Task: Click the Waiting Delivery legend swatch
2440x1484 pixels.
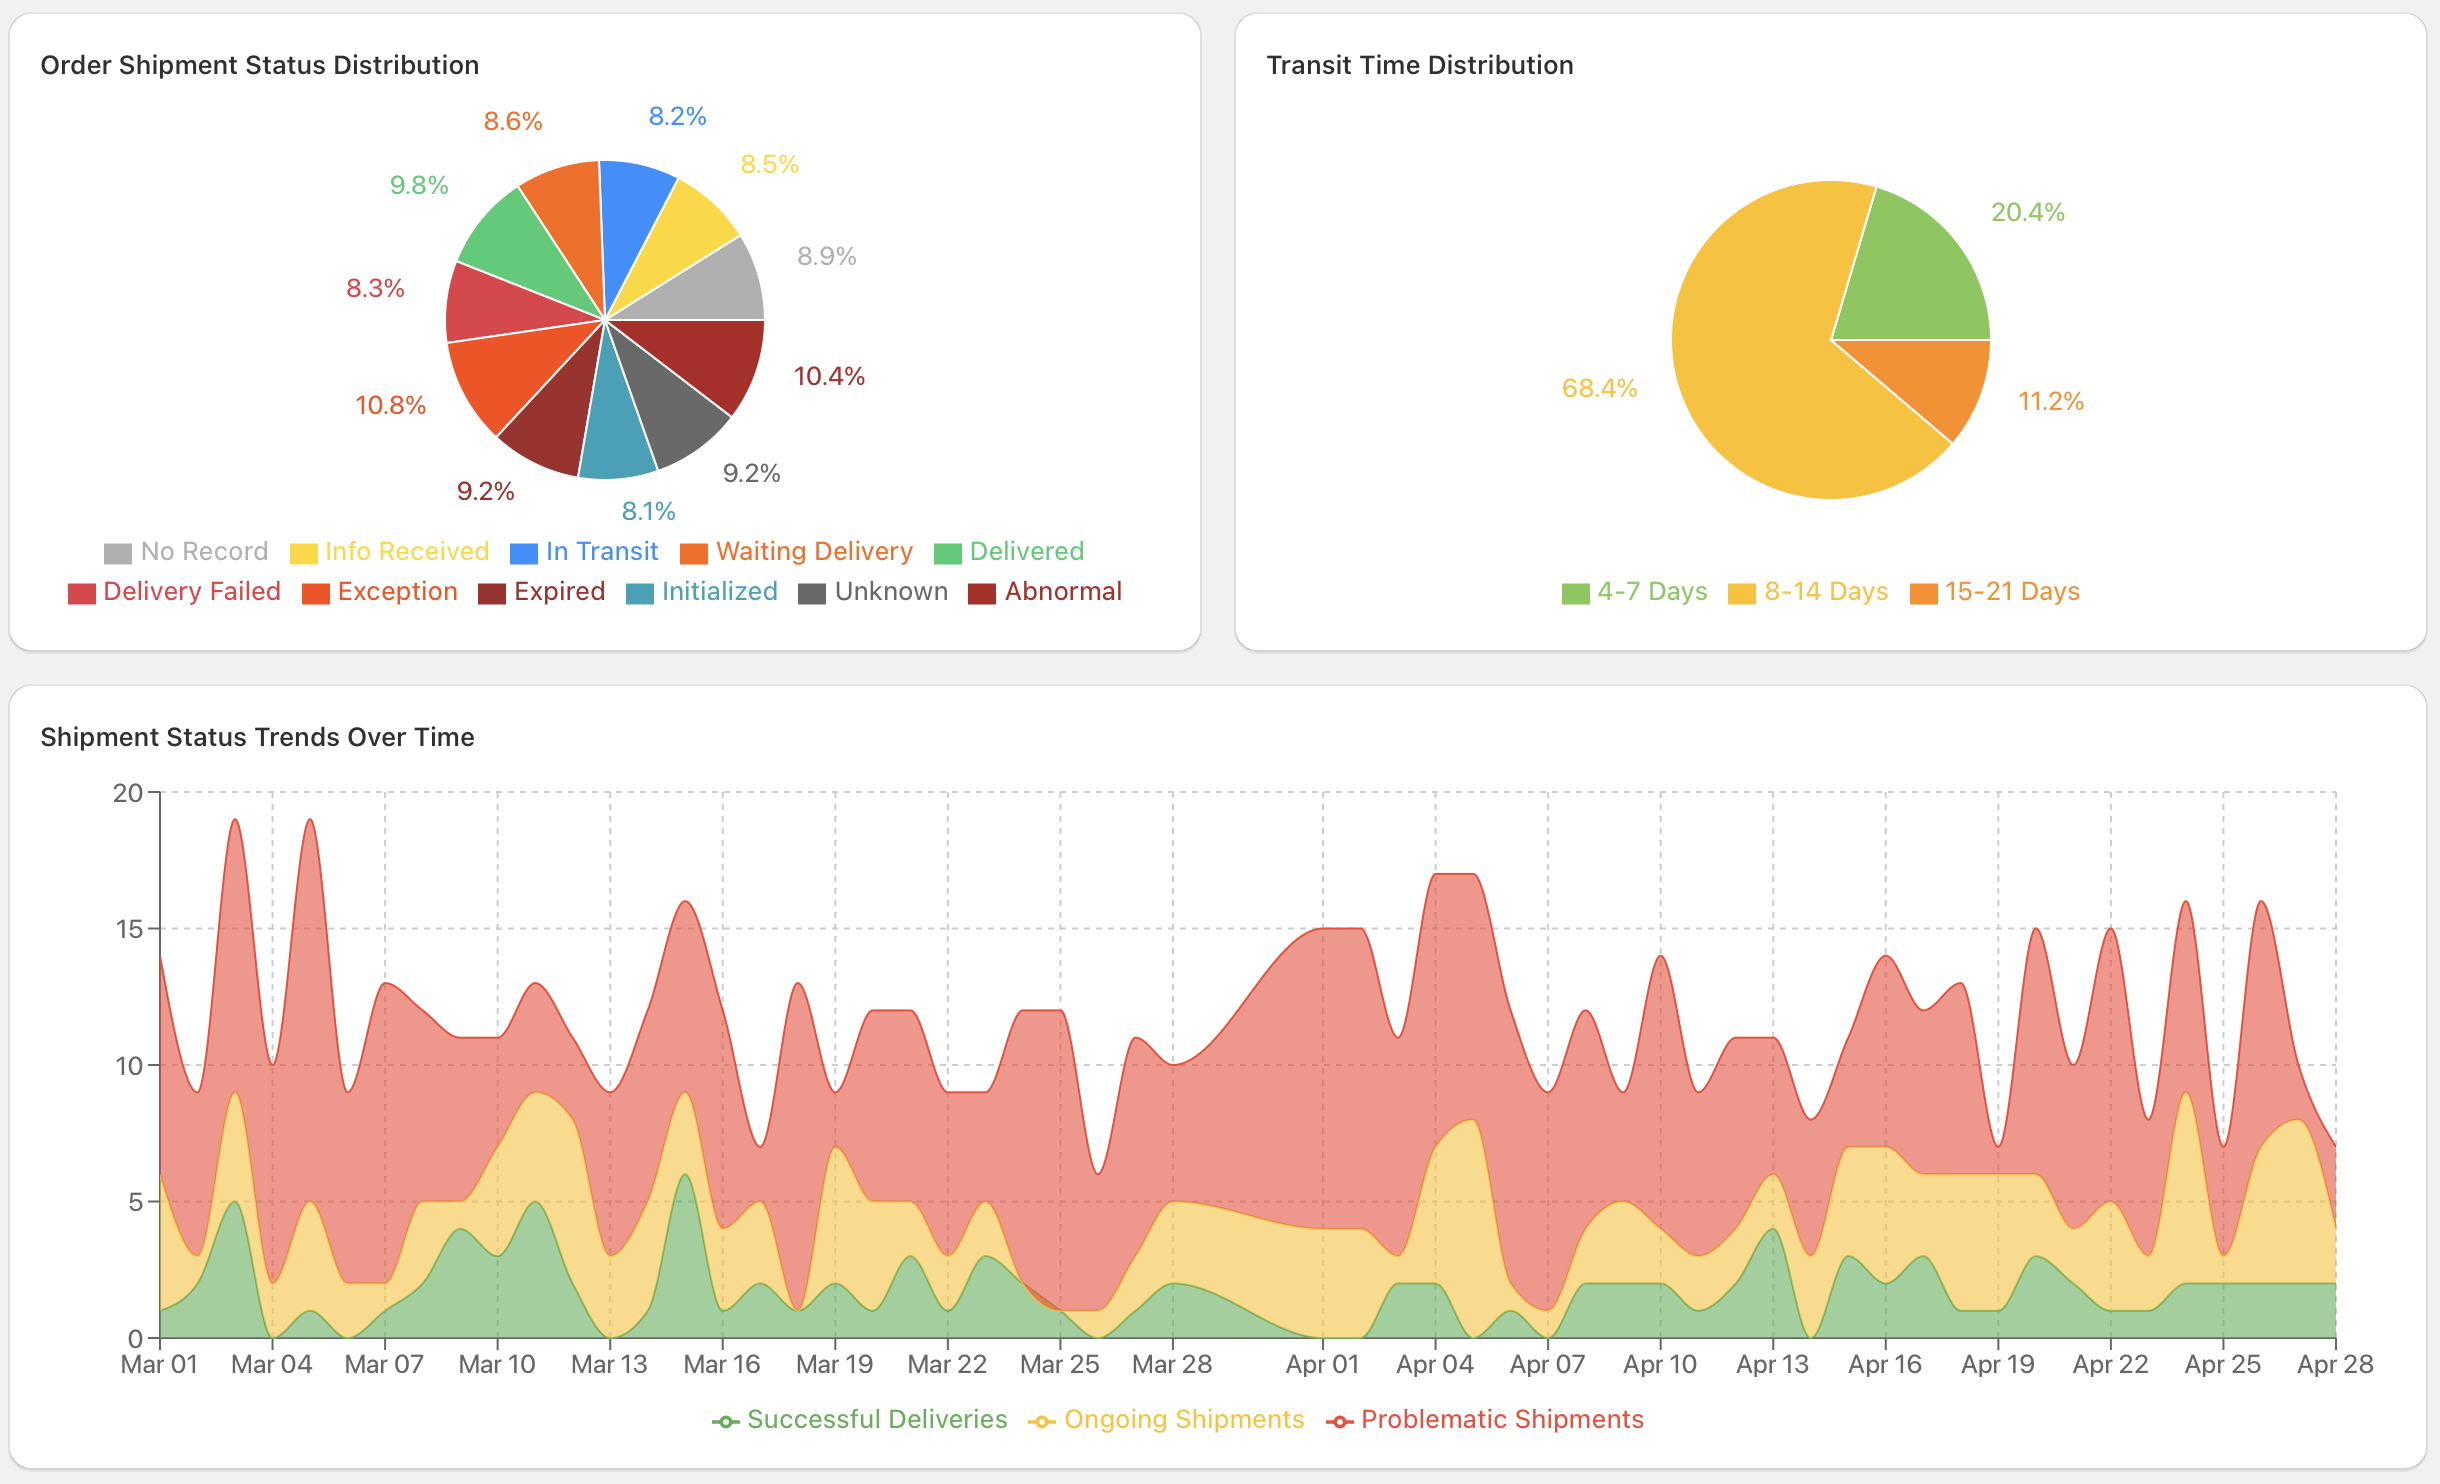Action: coord(693,553)
